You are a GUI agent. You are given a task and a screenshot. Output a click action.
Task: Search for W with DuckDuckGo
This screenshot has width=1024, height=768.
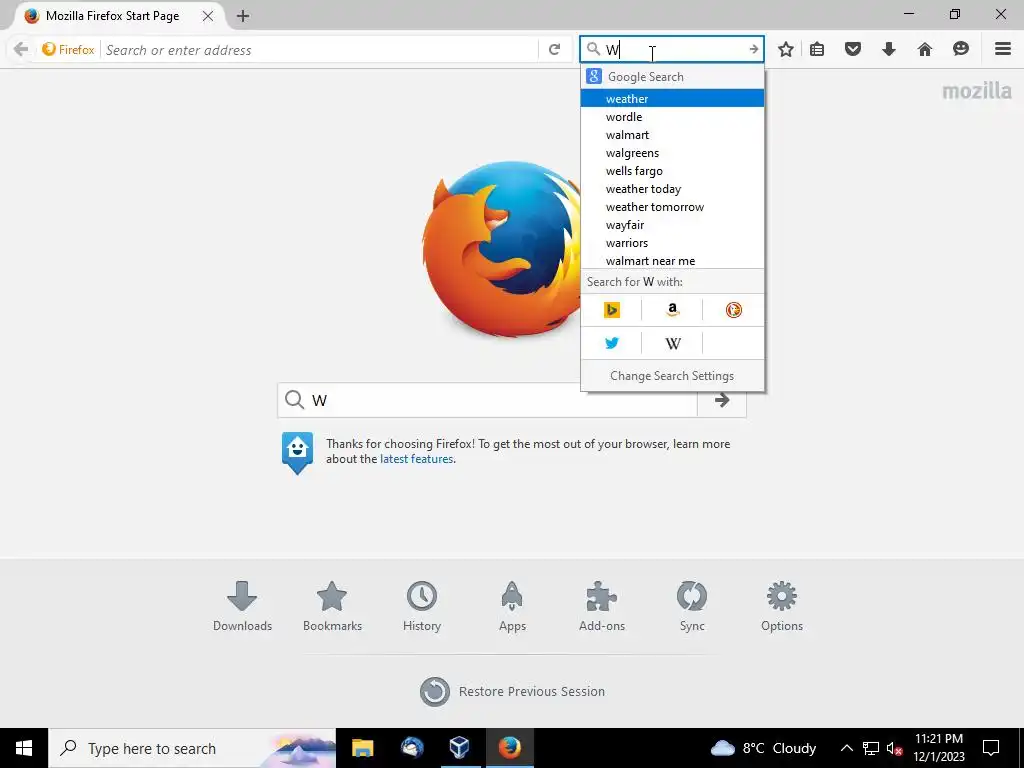[733, 310]
